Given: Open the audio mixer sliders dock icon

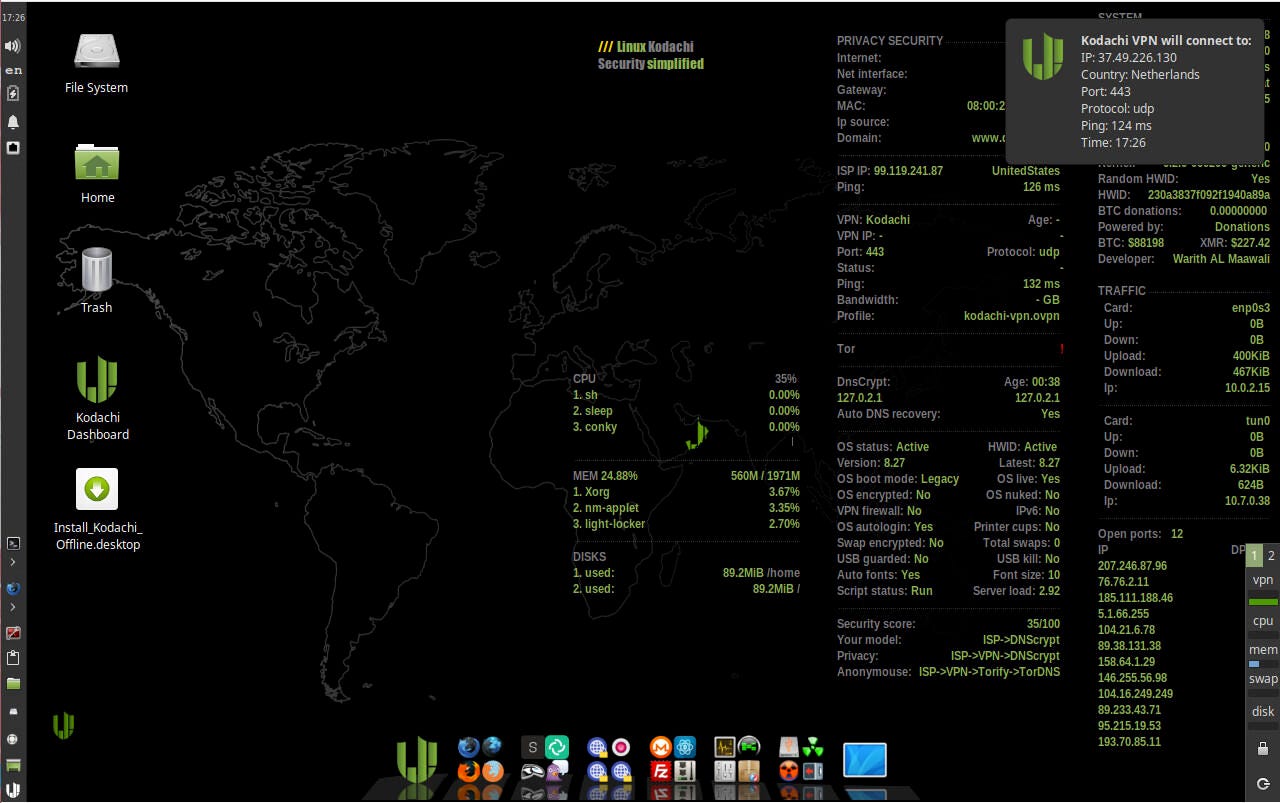Looking at the screenshot, I should point(724,771).
